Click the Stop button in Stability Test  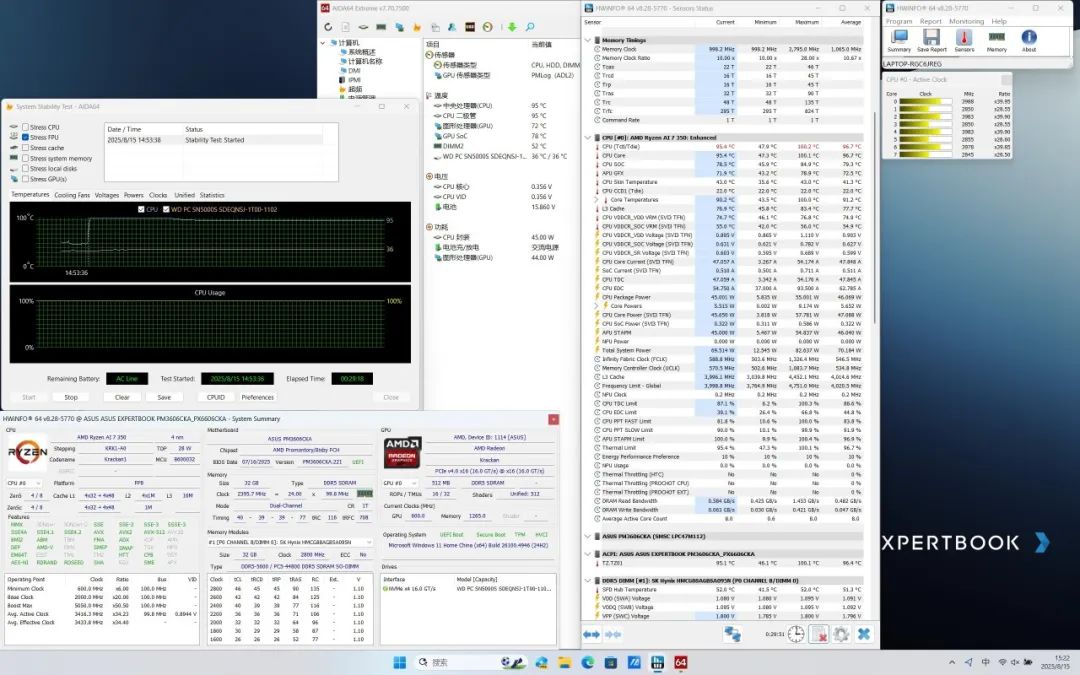pos(71,397)
